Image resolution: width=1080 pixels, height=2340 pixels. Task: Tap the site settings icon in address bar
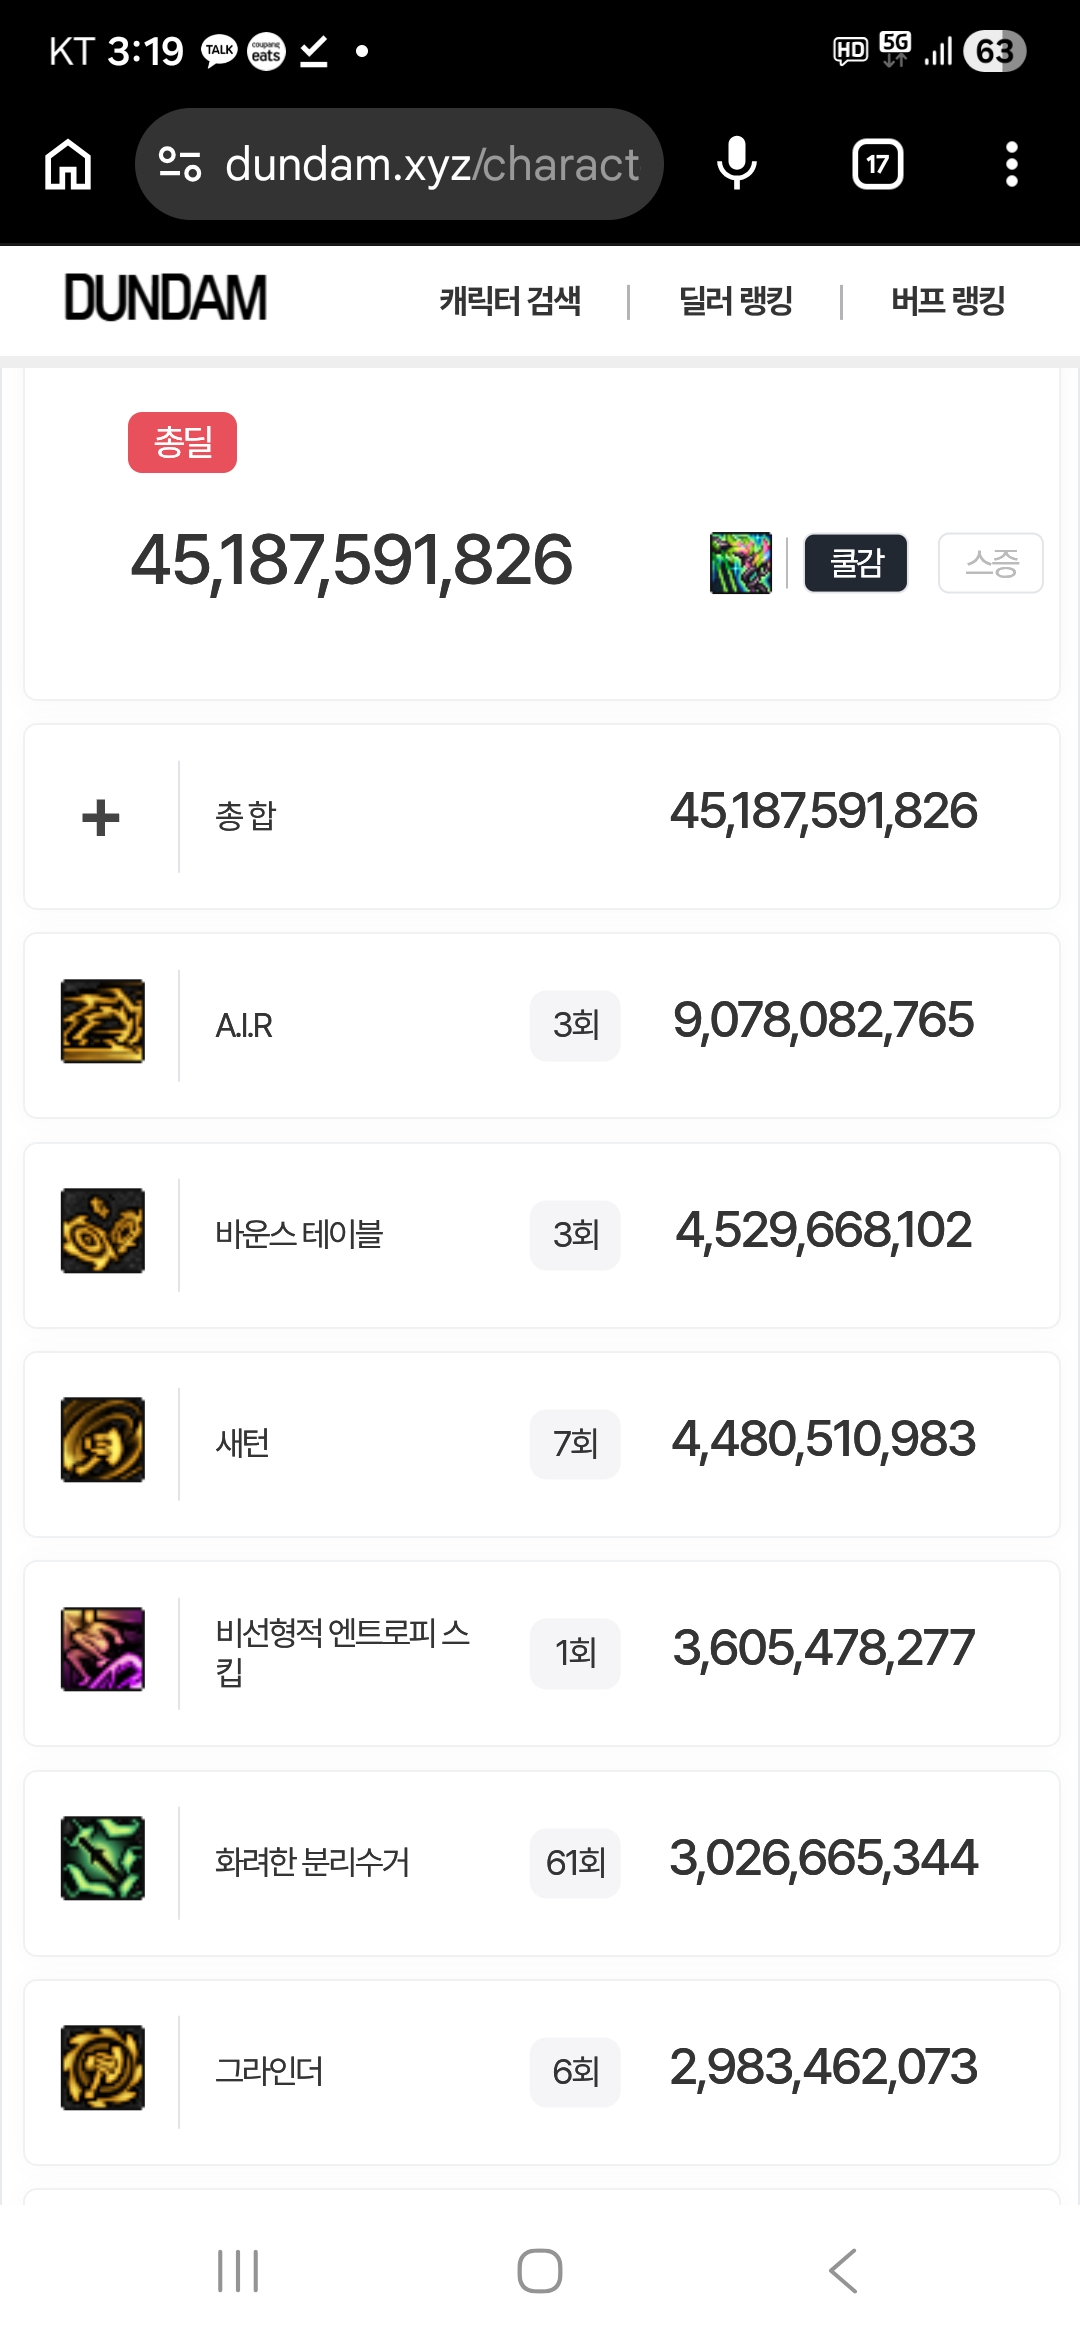click(x=180, y=164)
